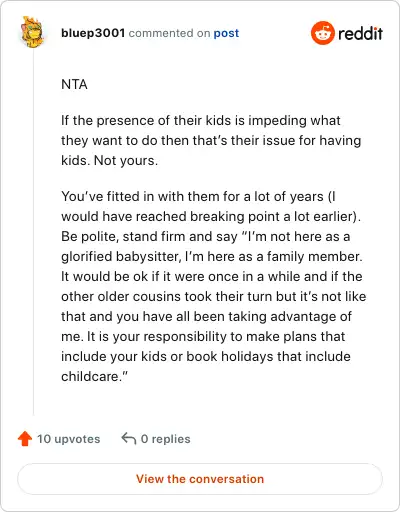Click the paragraph starting "You've fitted in"
Image resolution: width=400 pixels, height=512 pixels.
click(x=214, y=286)
